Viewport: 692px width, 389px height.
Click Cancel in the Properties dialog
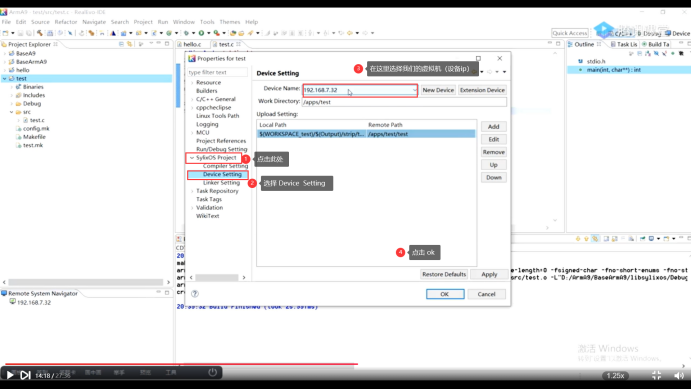[486, 294]
